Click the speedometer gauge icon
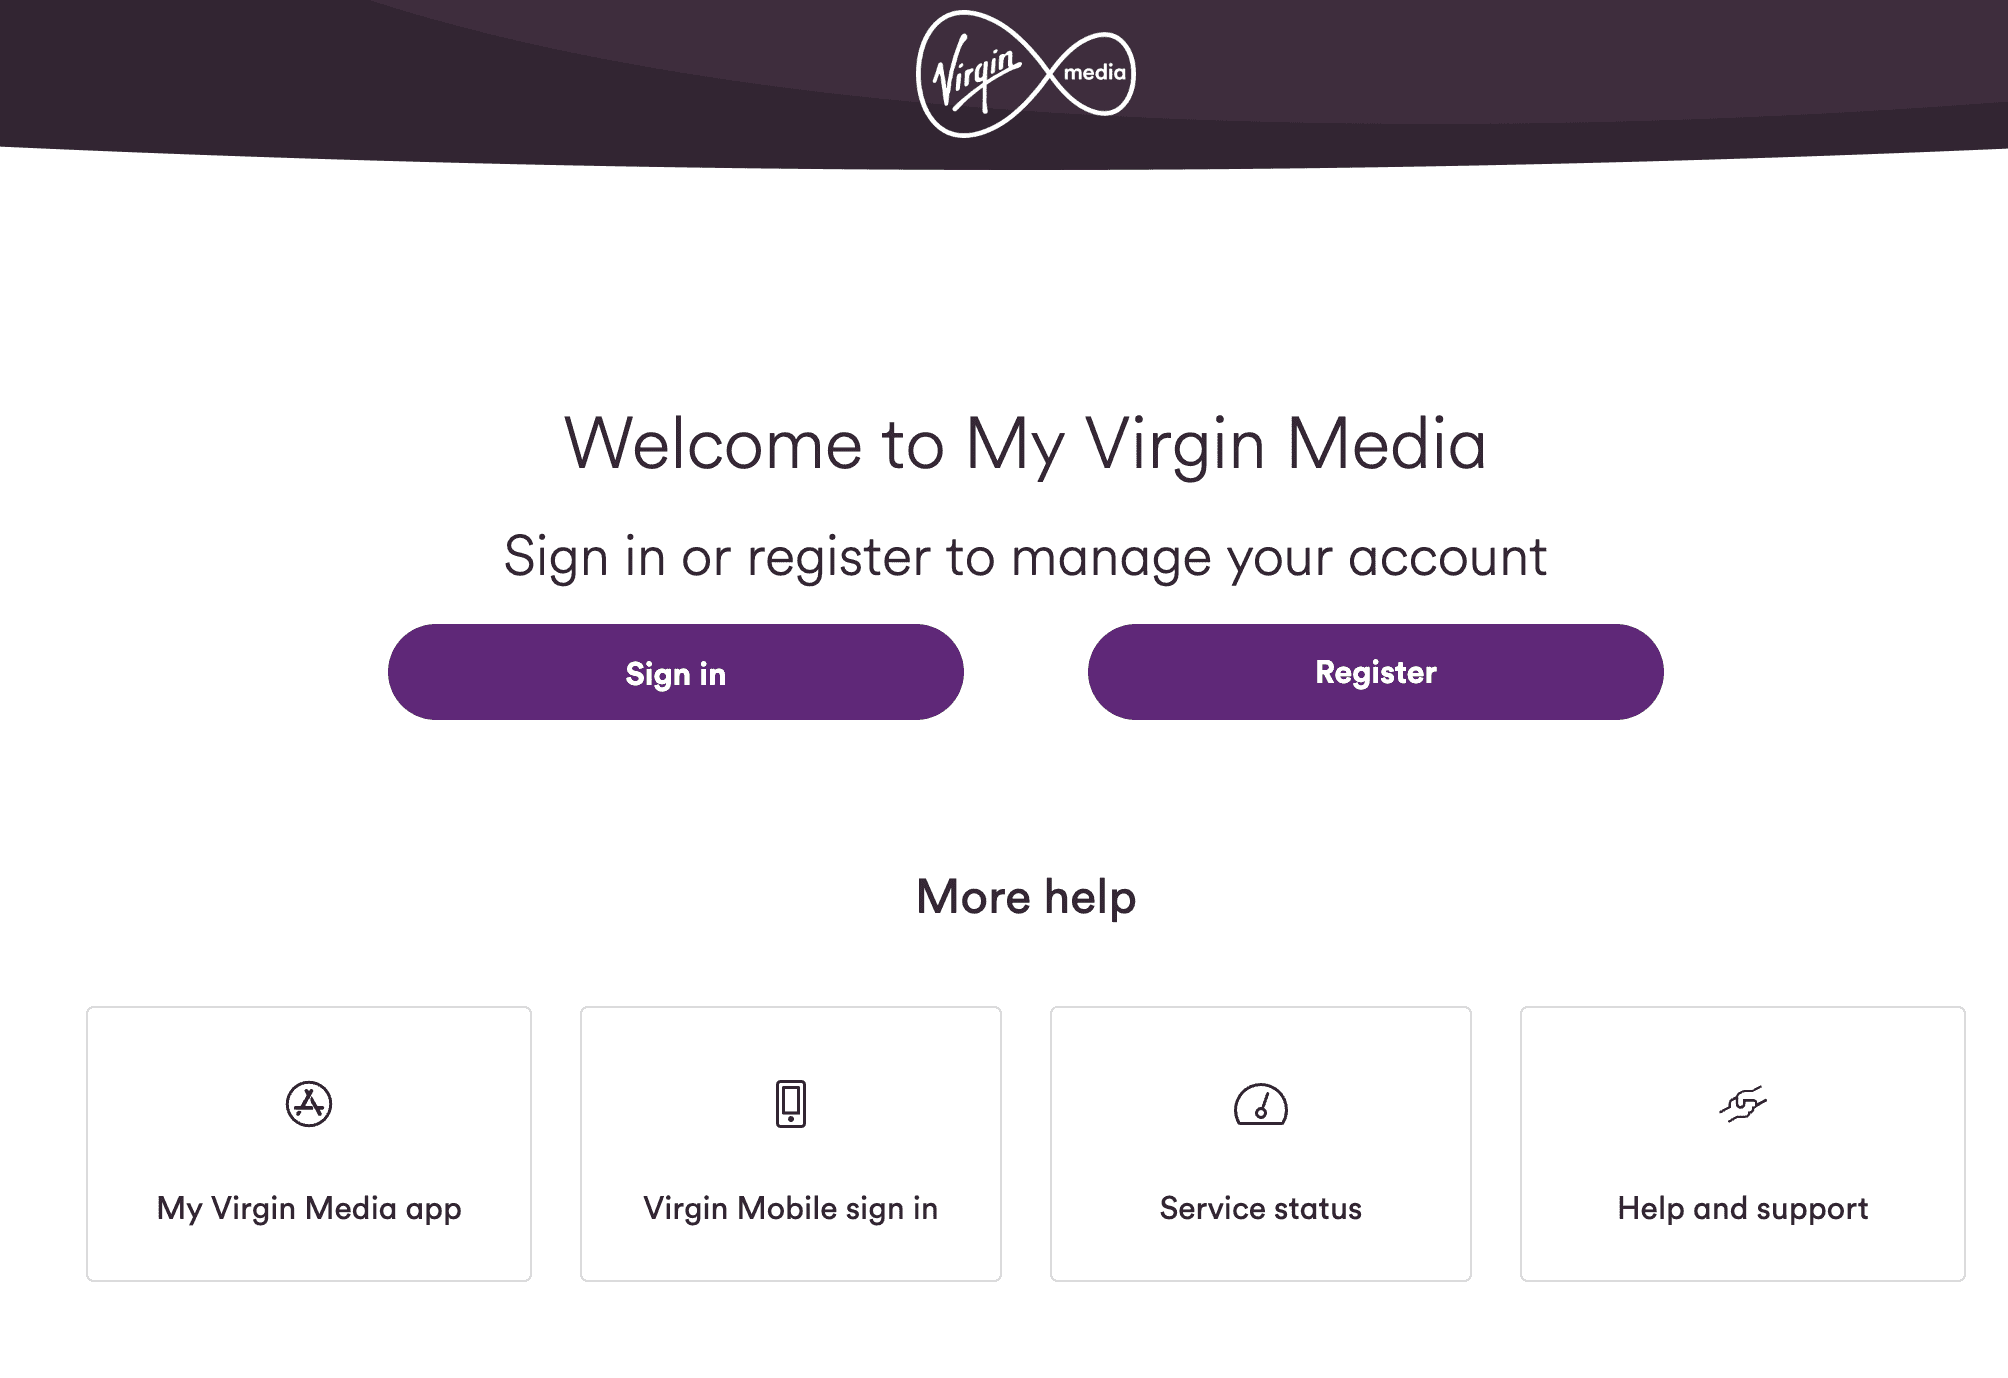Image resolution: width=2008 pixels, height=1378 pixels. [x=1261, y=1104]
